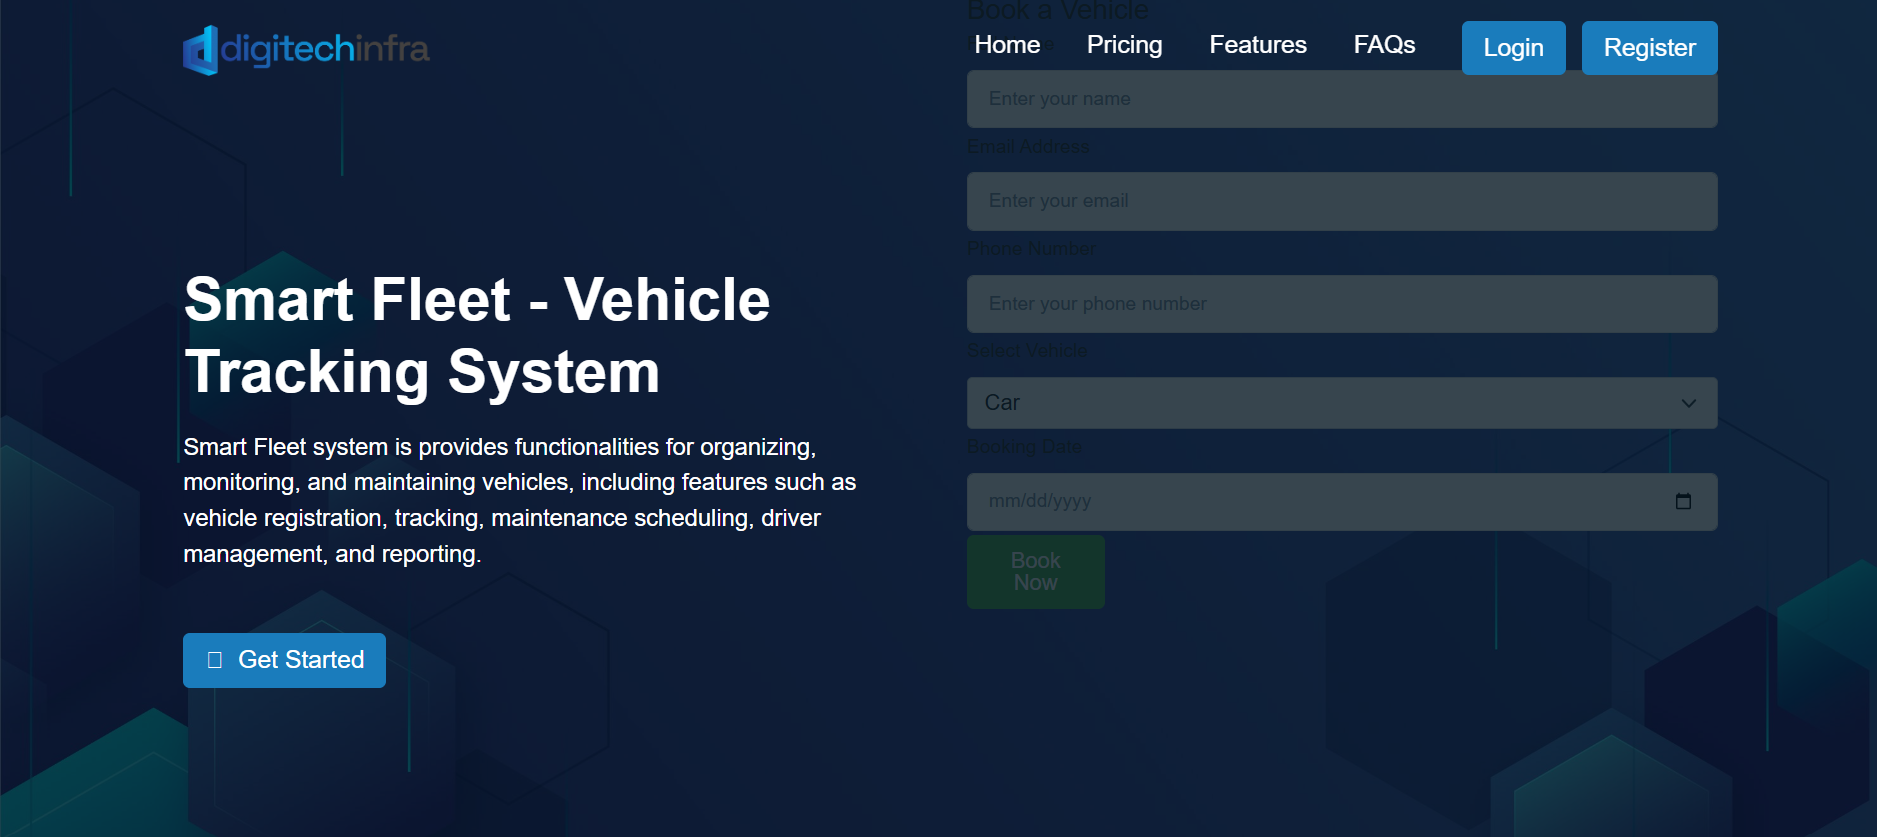Click the Get Started button

coord(284,660)
